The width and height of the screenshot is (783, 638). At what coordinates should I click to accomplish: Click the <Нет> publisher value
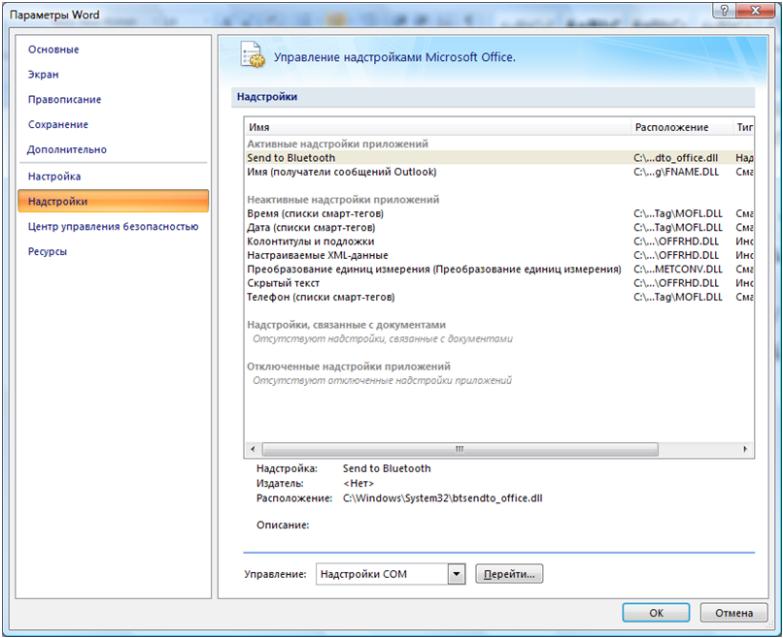pyautogui.click(x=358, y=483)
